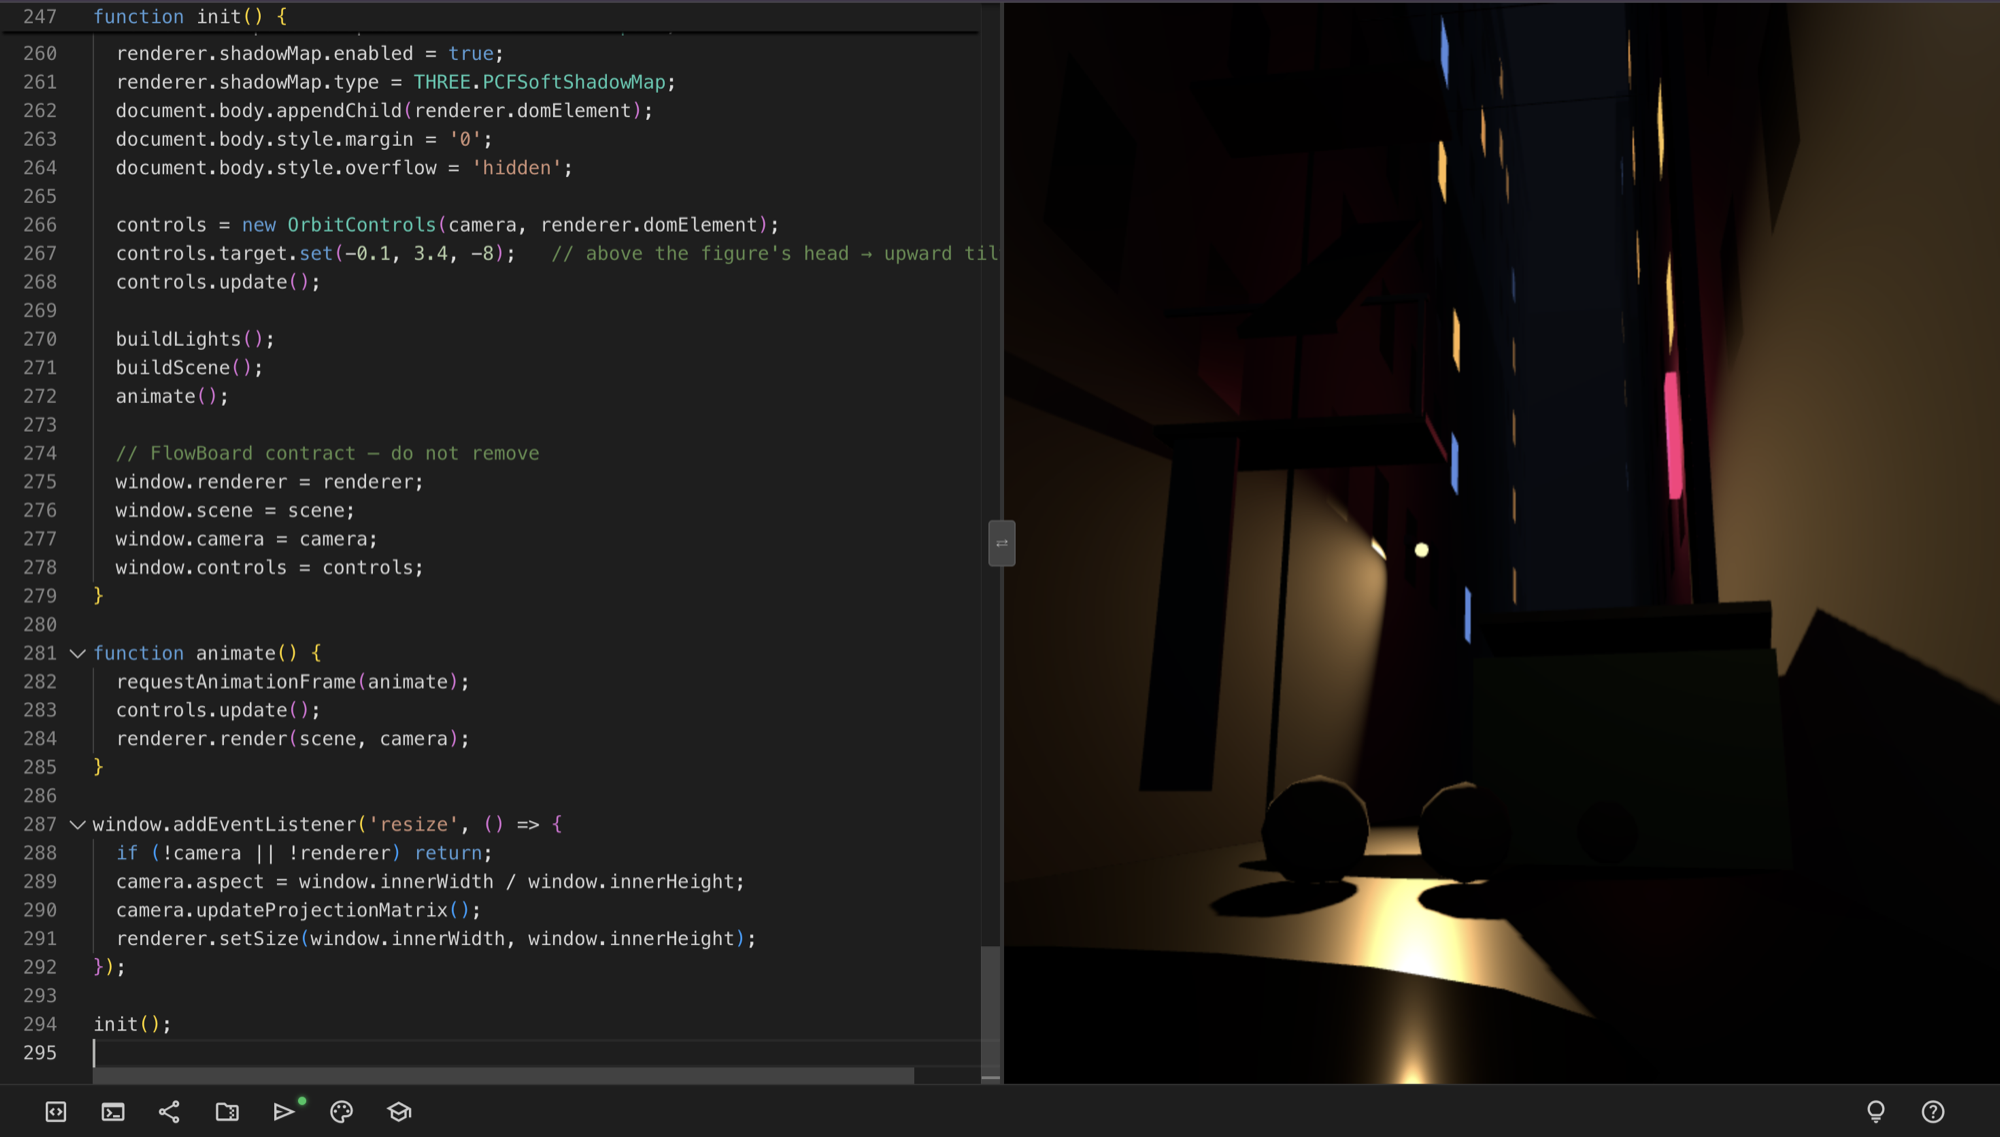Click 'controls.target.set' on line 267
Image resolution: width=2000 pixels, height=1137 pixels.
224,253
